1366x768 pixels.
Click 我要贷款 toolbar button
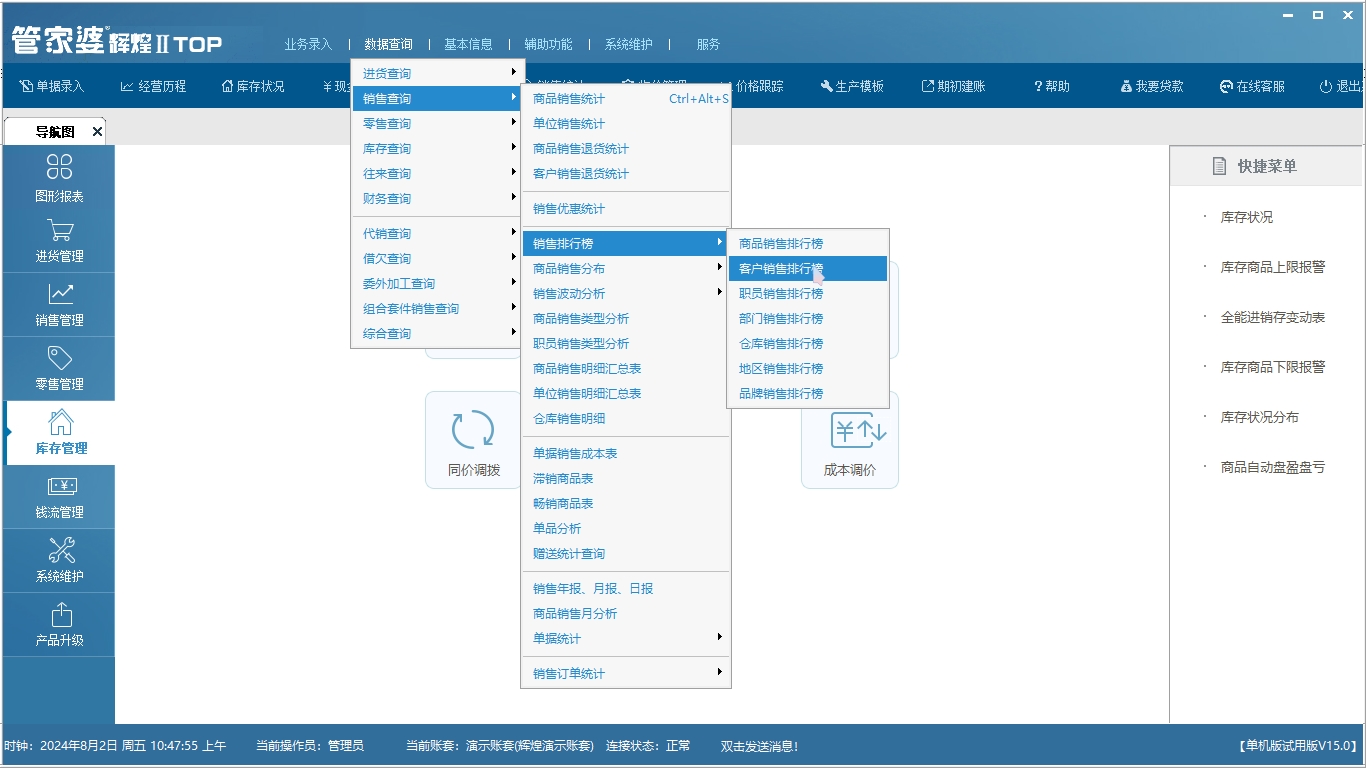[x=1152, y=86]
